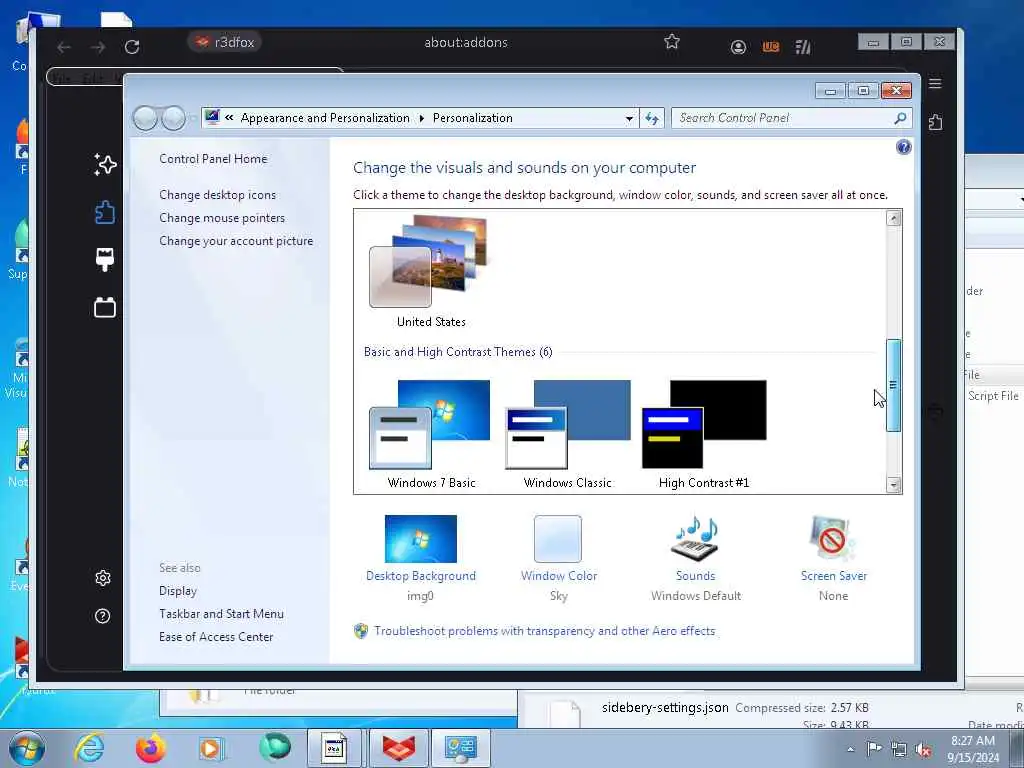This screenshot has width=1024, height=768.
Task: Click the extension icon right of uBlock
Action: (x=803, y=47)
